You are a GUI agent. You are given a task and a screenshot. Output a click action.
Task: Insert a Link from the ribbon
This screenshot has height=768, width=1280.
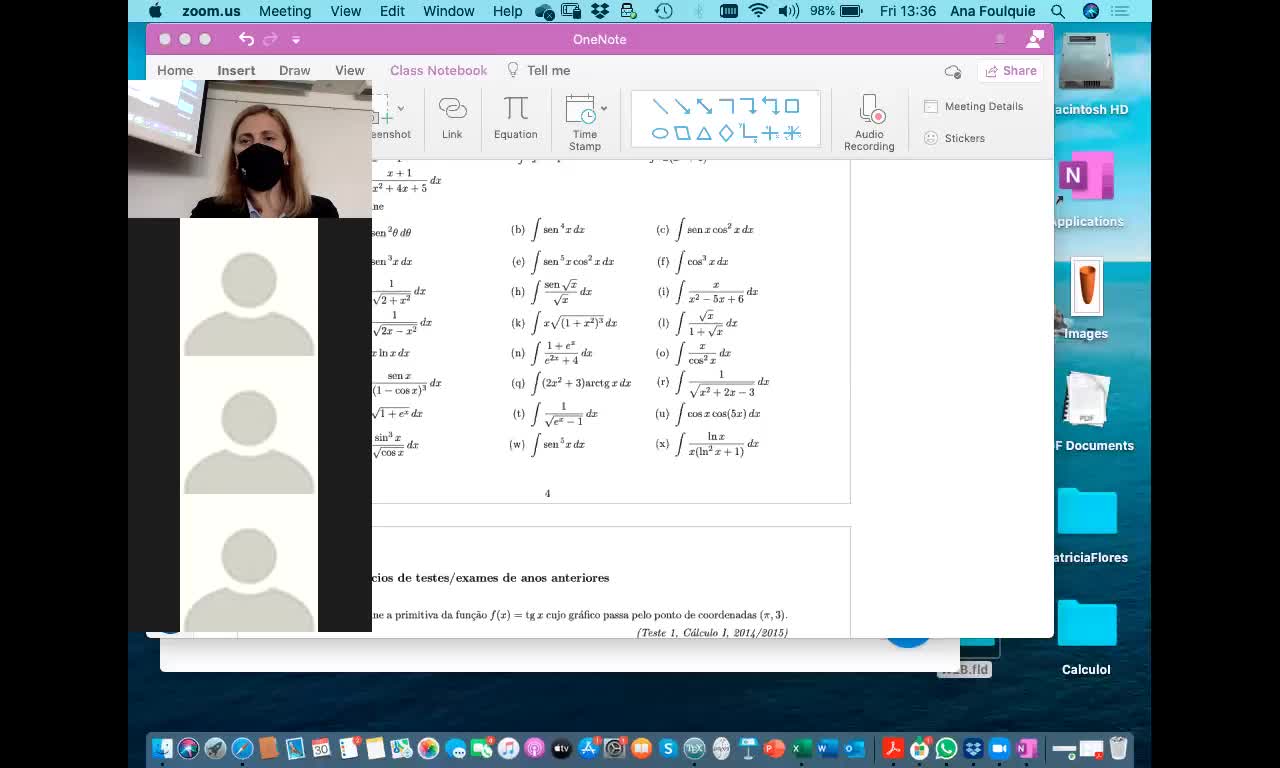(x=452, y=118)
